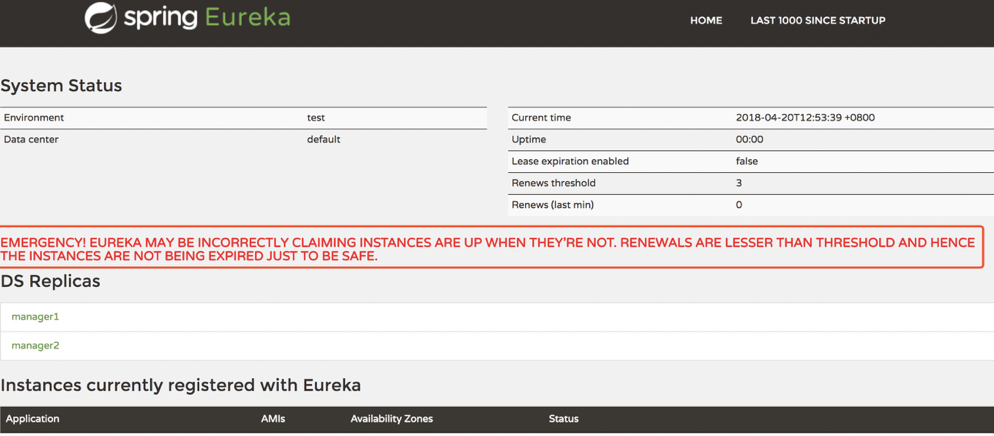Click the AMIs column header
This screenshot has width=994, height=436.
[273, 419]
